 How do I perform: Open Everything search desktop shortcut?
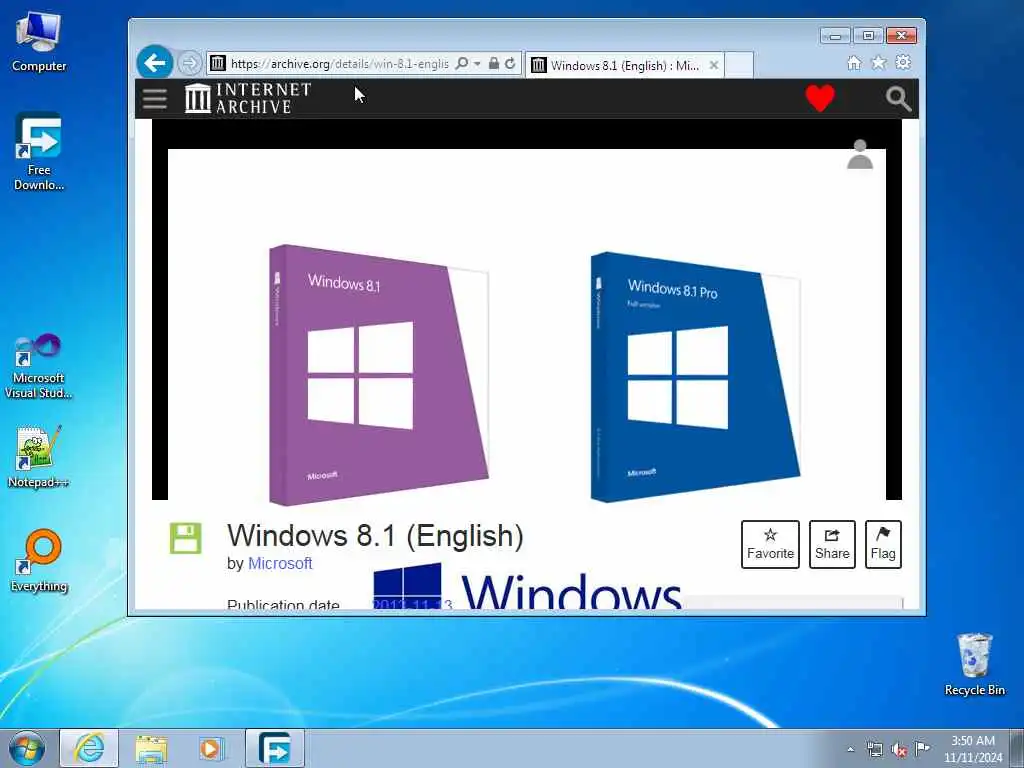[39, 560]
